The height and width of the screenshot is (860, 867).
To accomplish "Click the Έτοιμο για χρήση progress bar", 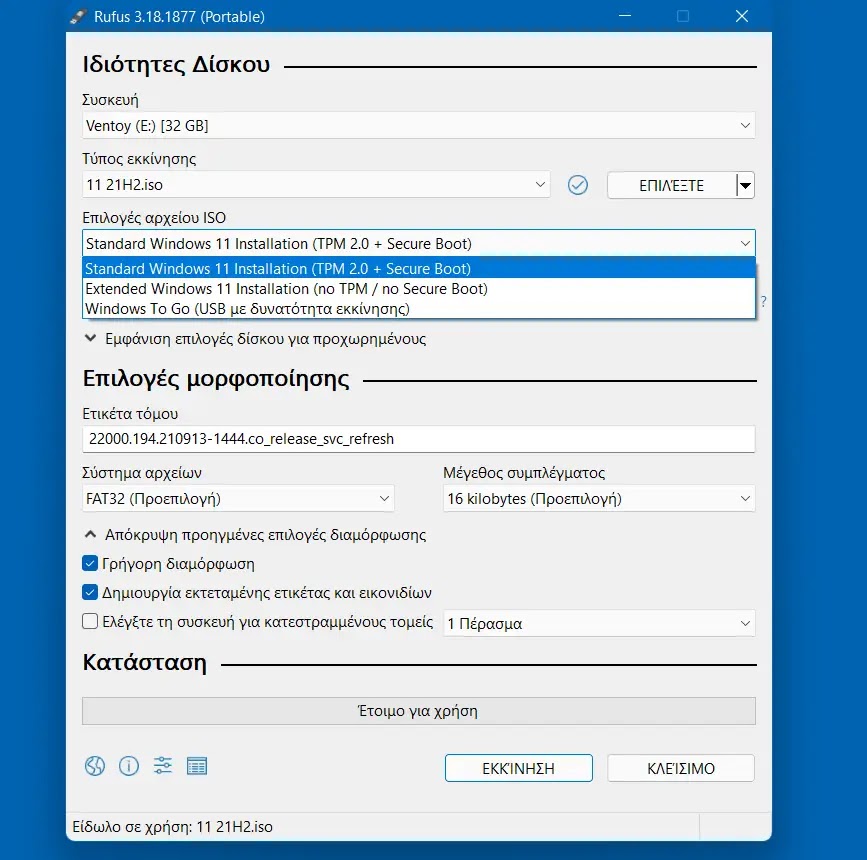I will (419, 711).
